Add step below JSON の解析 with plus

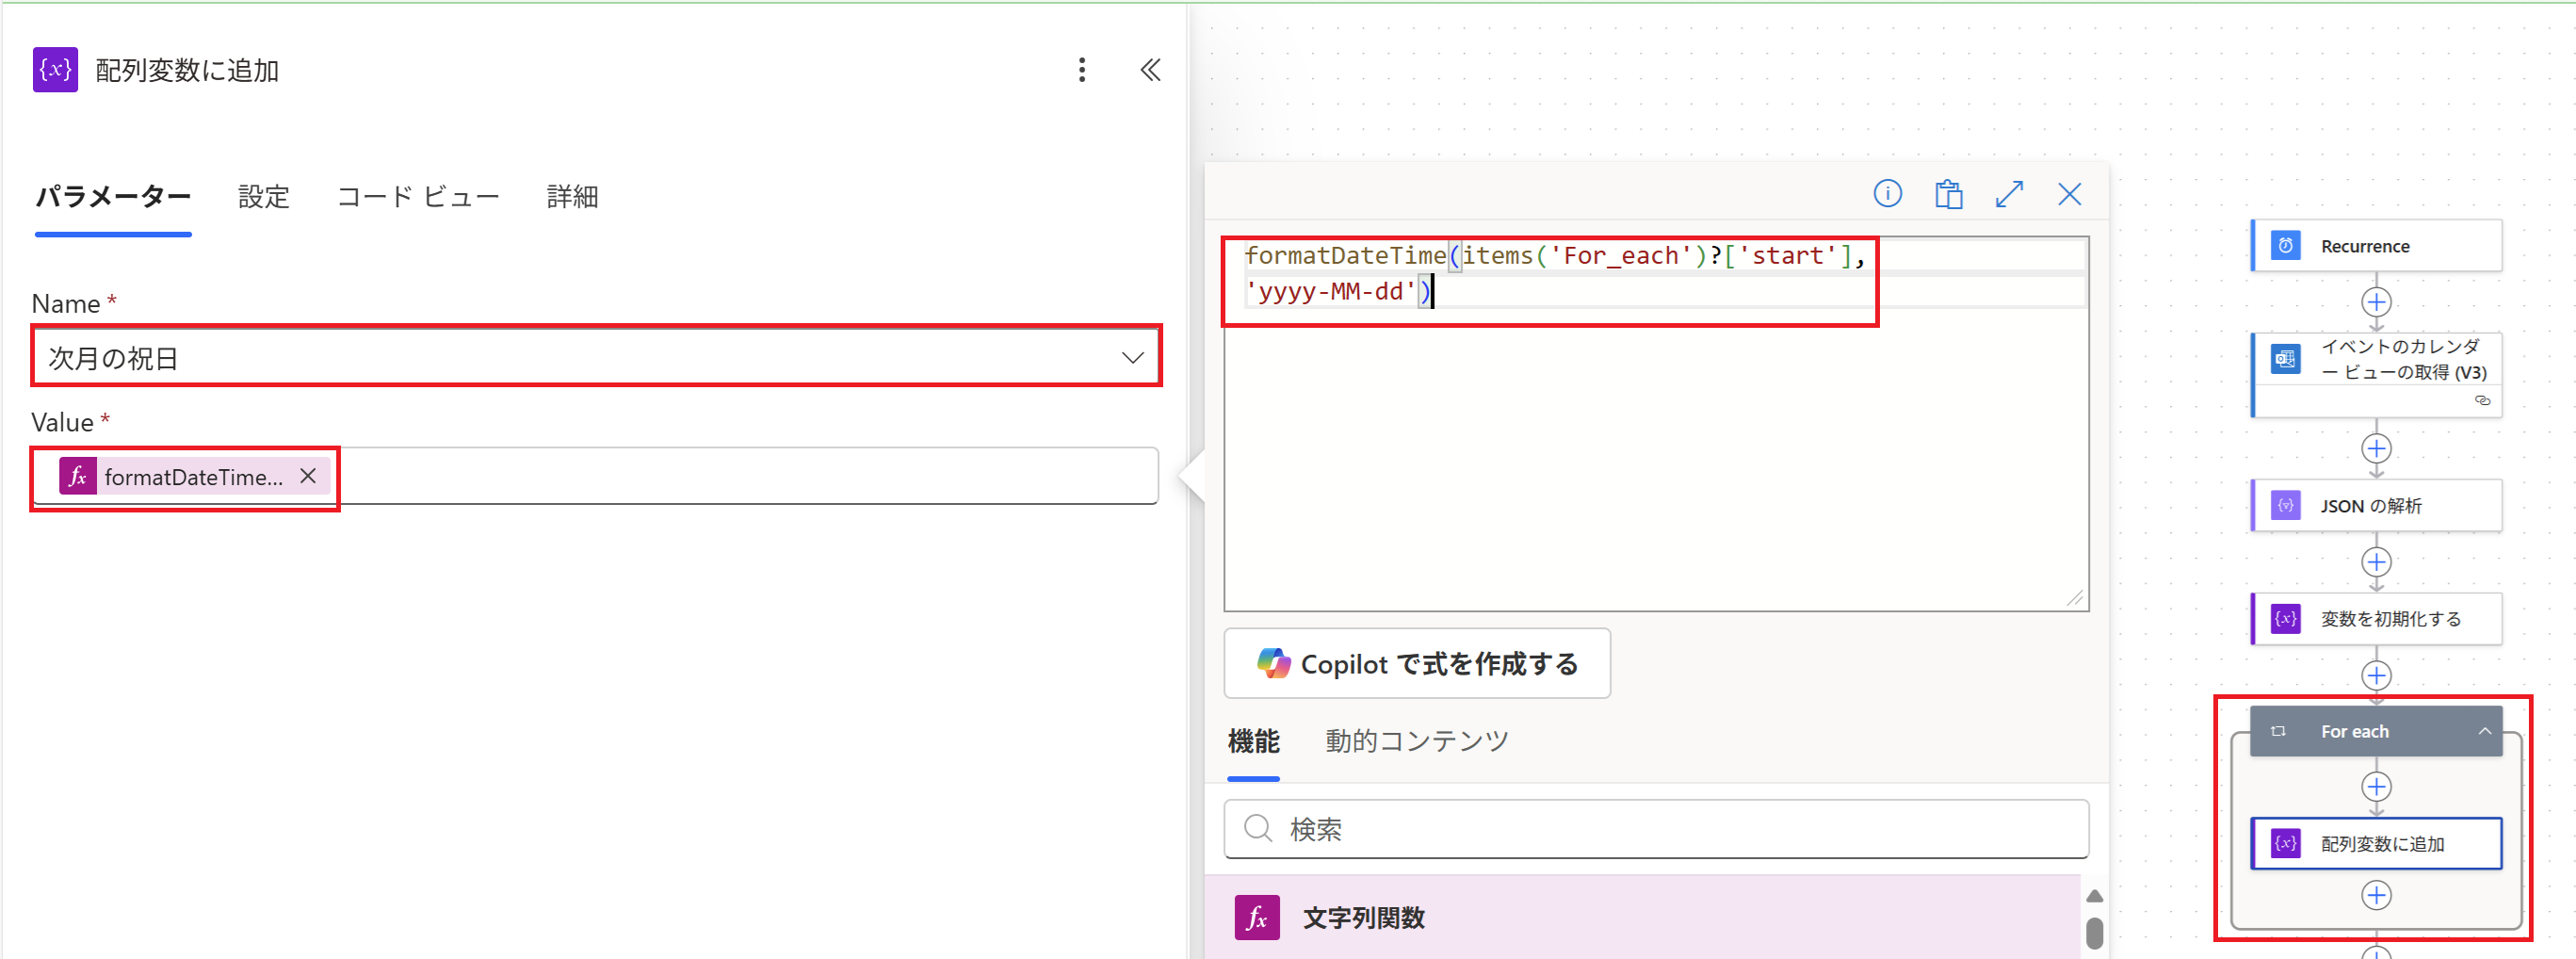coord(2376,562)
